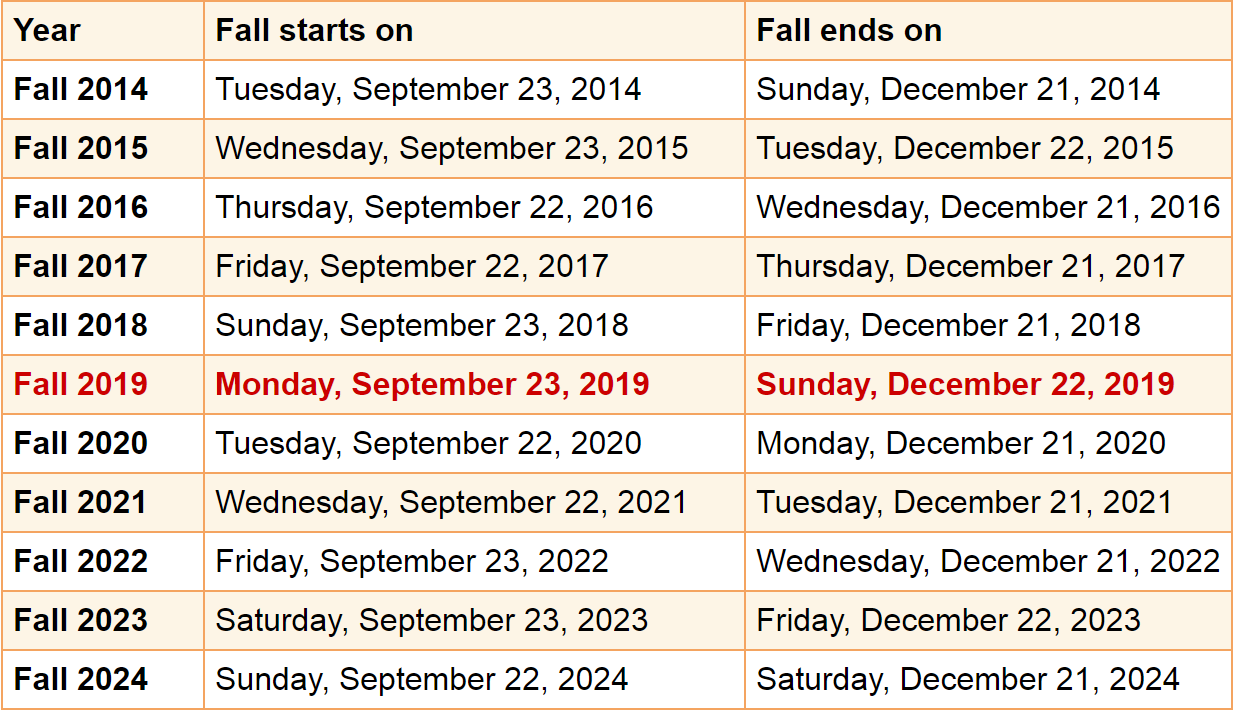Click 'Sunday, December 21, 2014' cell
The height and width of the screenshot is (710, 1233).
(958, 89)
